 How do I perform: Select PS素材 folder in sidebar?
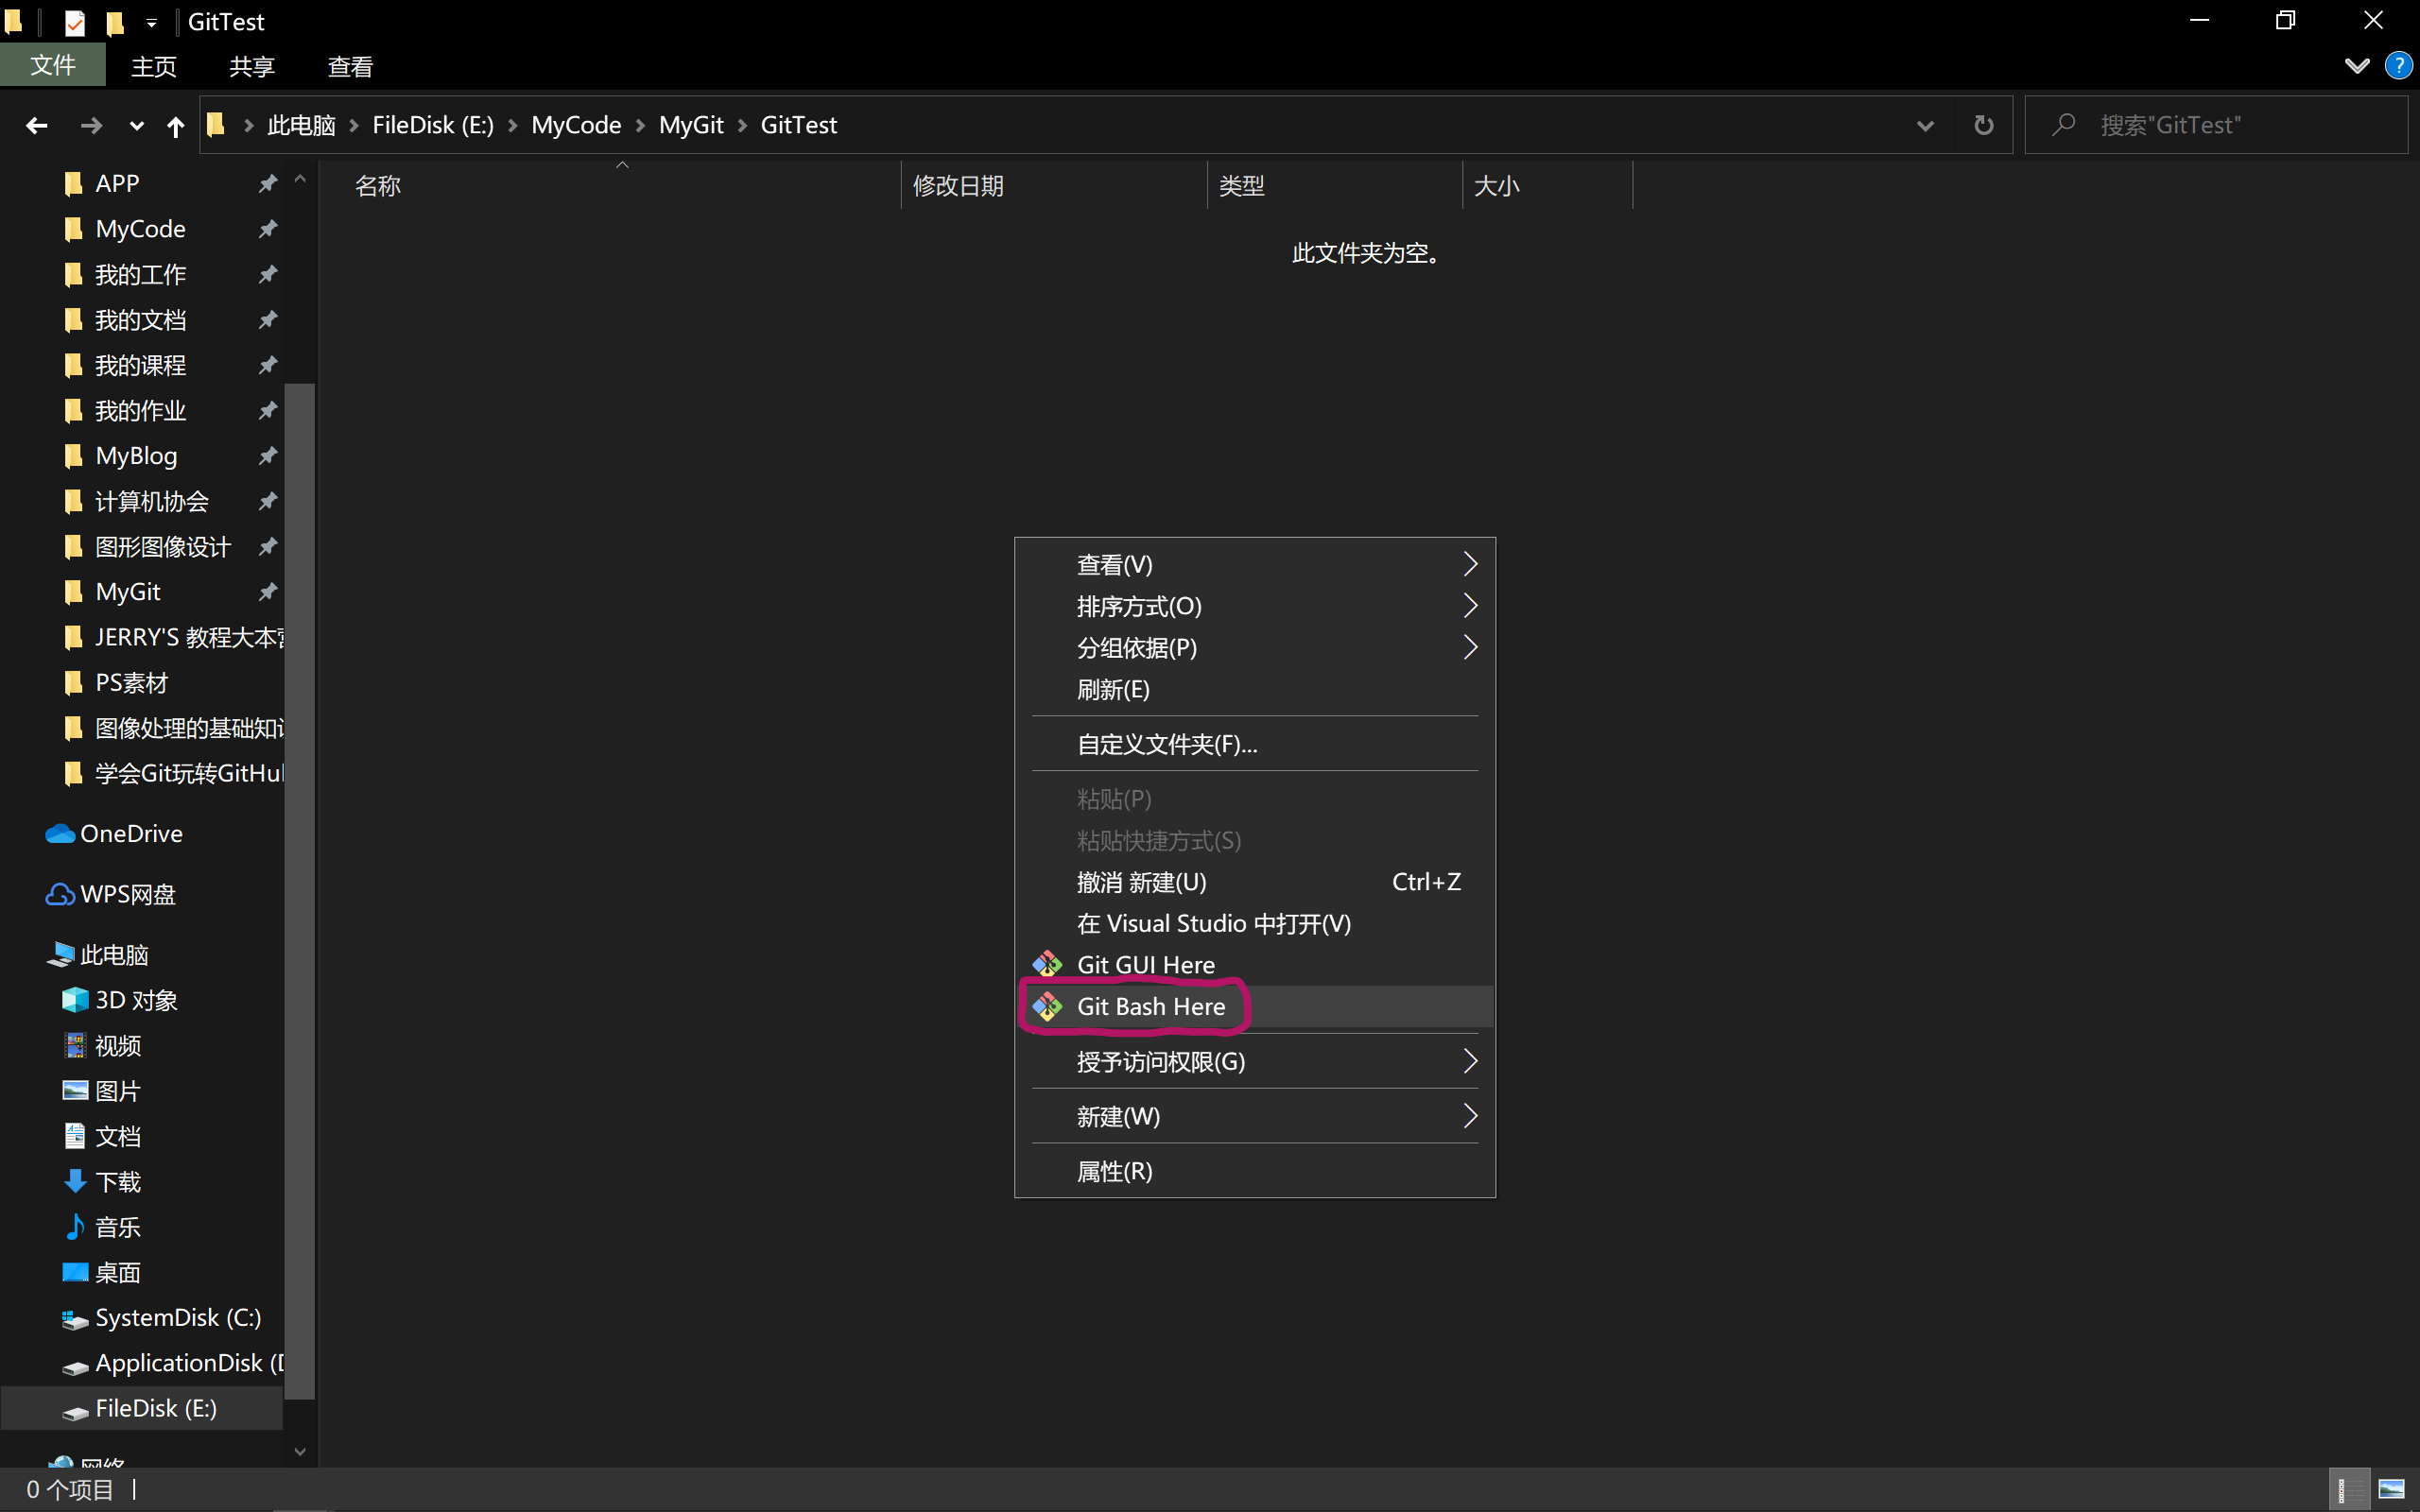click(131, 683)
